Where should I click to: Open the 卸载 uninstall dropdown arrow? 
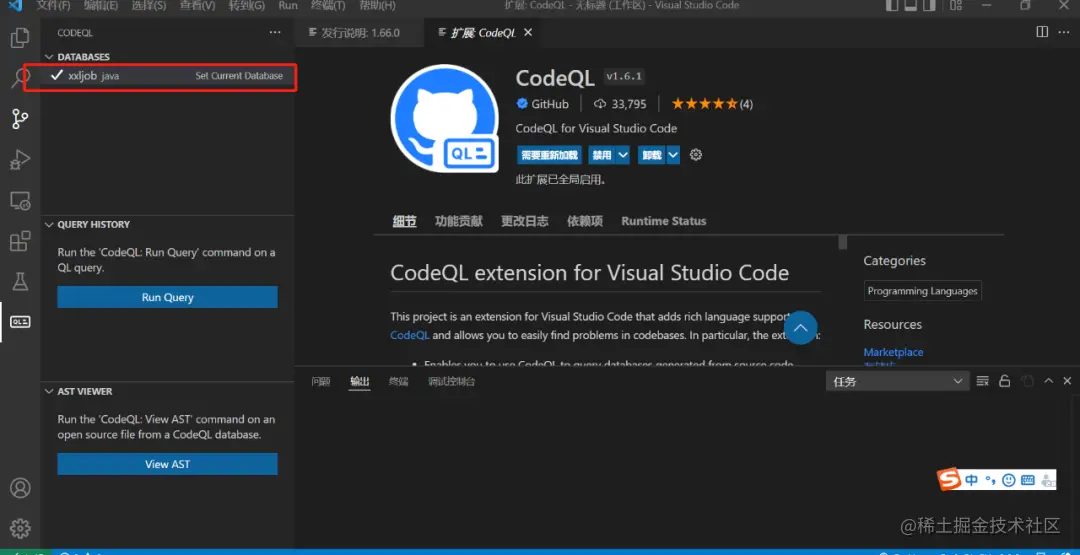tap(673, 155)
